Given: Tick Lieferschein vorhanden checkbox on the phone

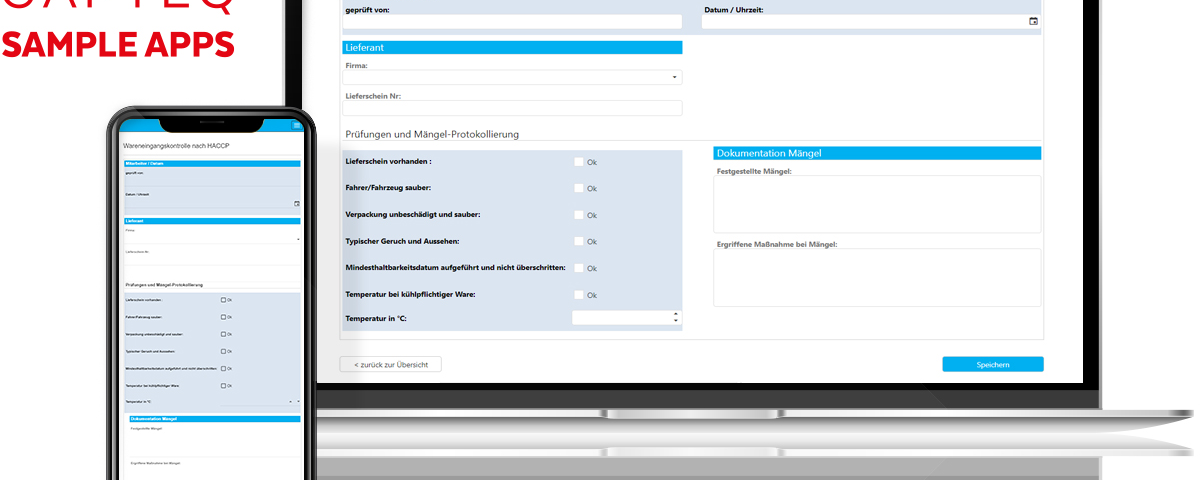Looking at the screenshot, I should [223, 299].
